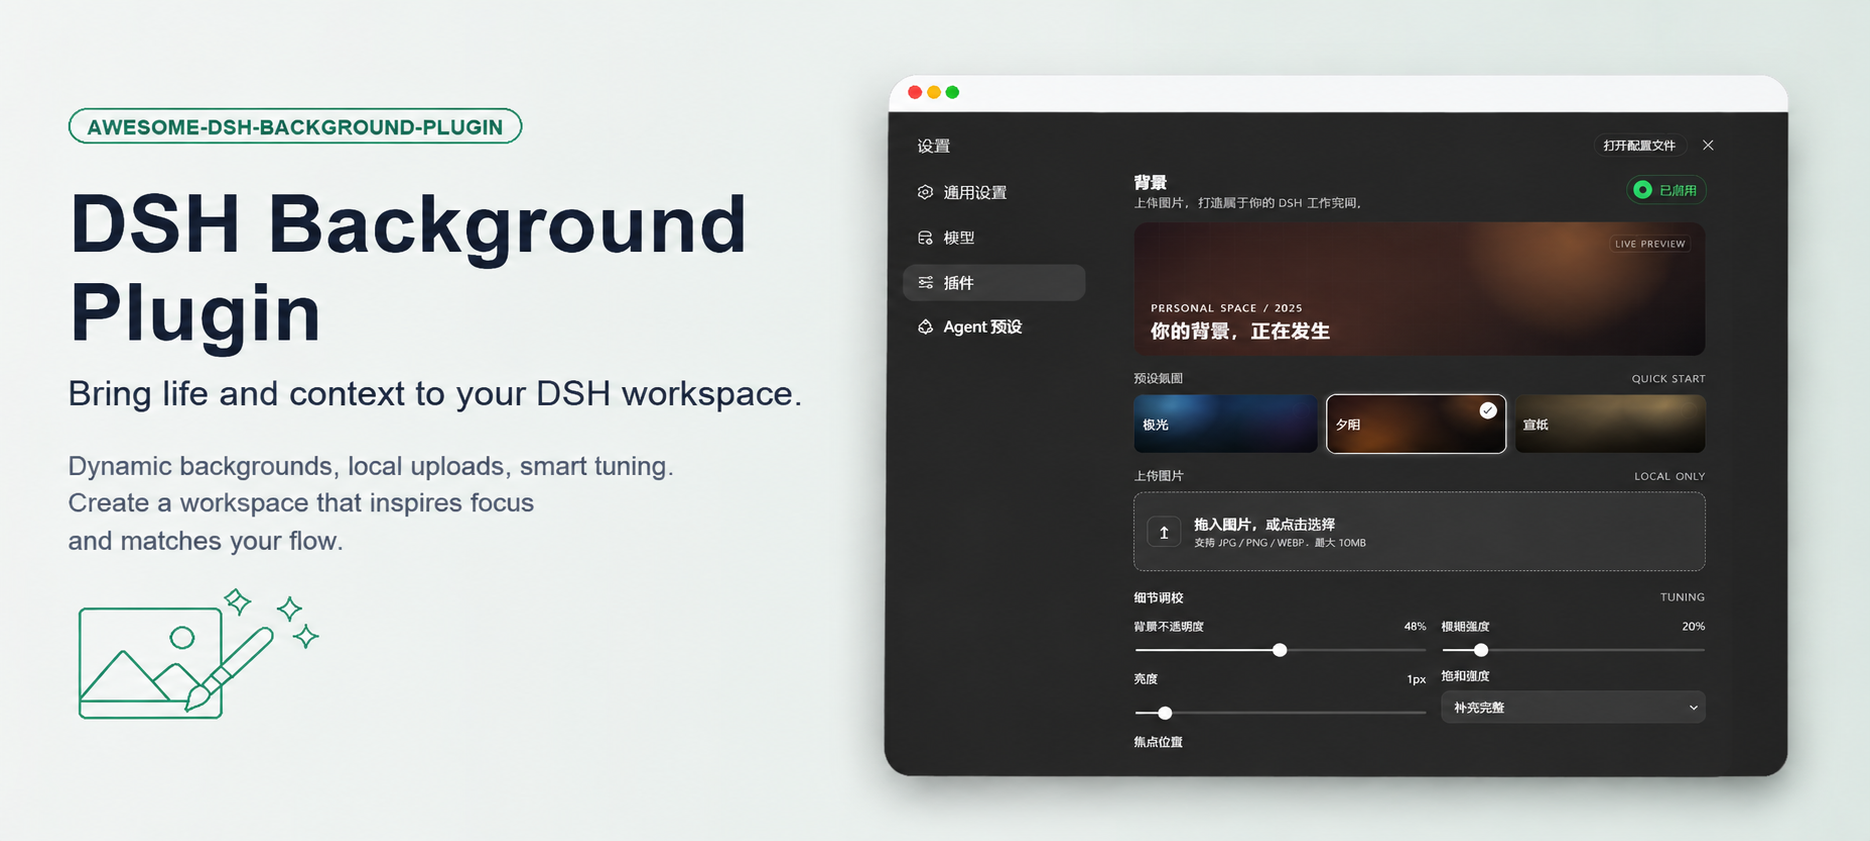Image resolution: width=1870 pixels, height=841 pixels.
Task: Click the 预设氛围 section label
Action: (1158, 378)
